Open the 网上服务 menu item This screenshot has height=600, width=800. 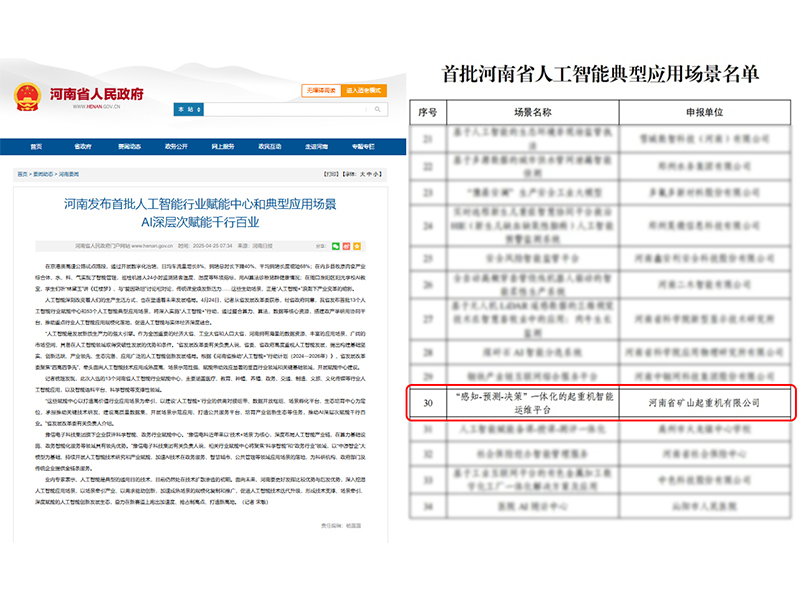click(x=222, y=143)
